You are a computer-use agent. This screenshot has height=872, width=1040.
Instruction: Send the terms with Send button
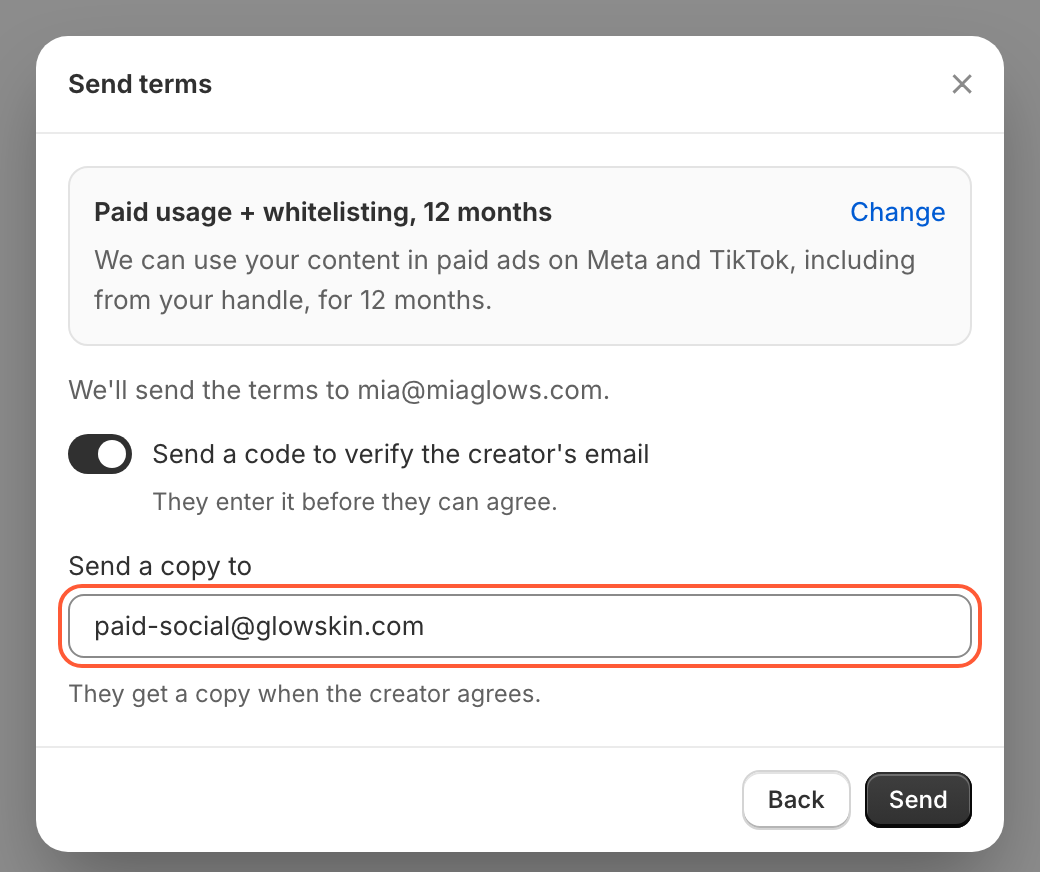[x=918, y=800]
